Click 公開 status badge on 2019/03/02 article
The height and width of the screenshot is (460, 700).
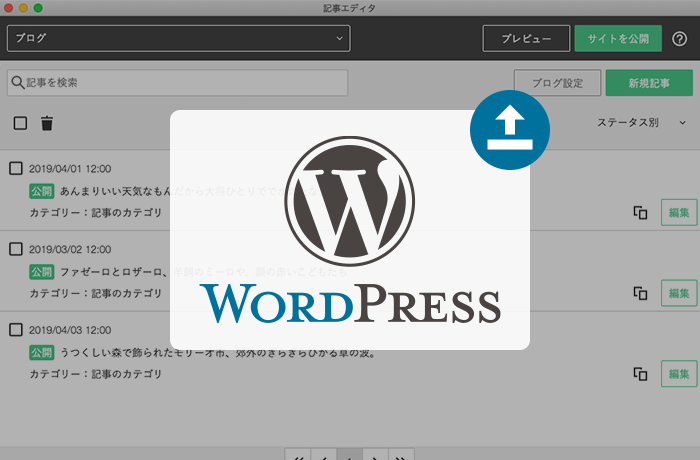(x=42, y=272)
